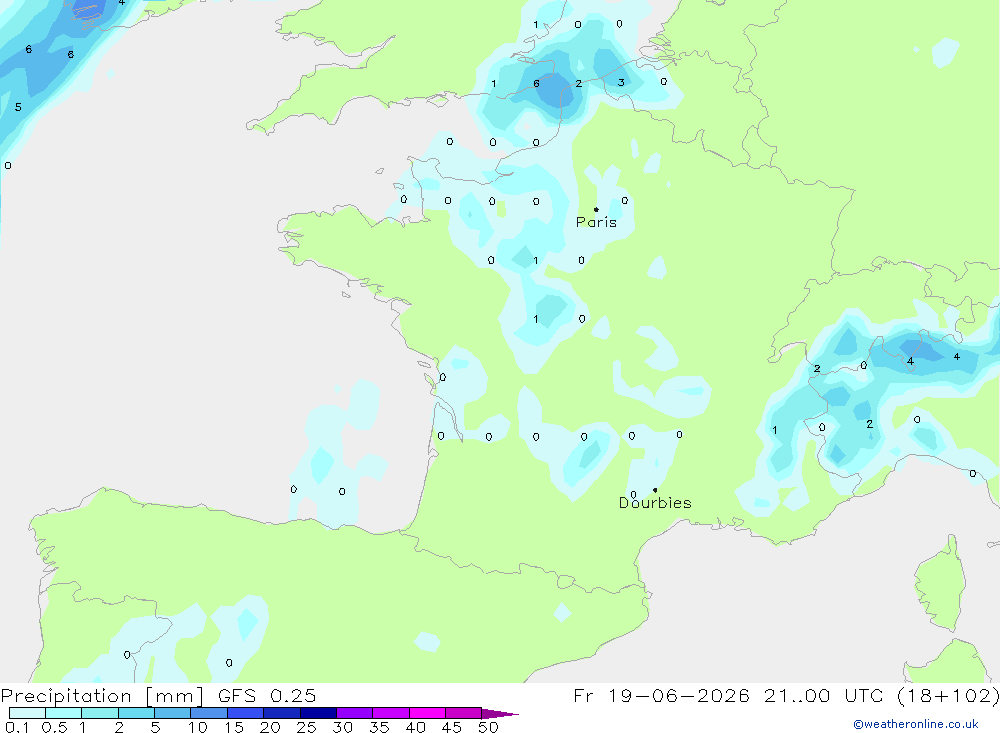Pick the 40–45 mm legend swatch

(427, 713)
